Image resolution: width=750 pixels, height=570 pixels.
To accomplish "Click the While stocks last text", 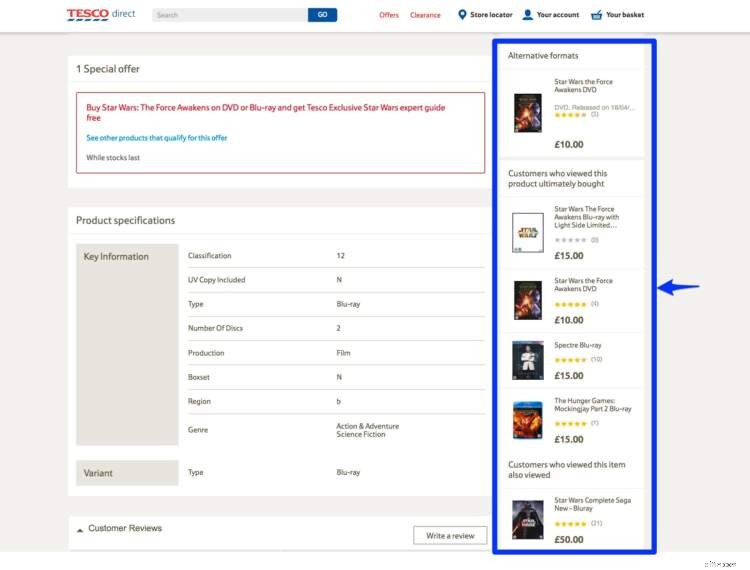I will coord(113,157).
